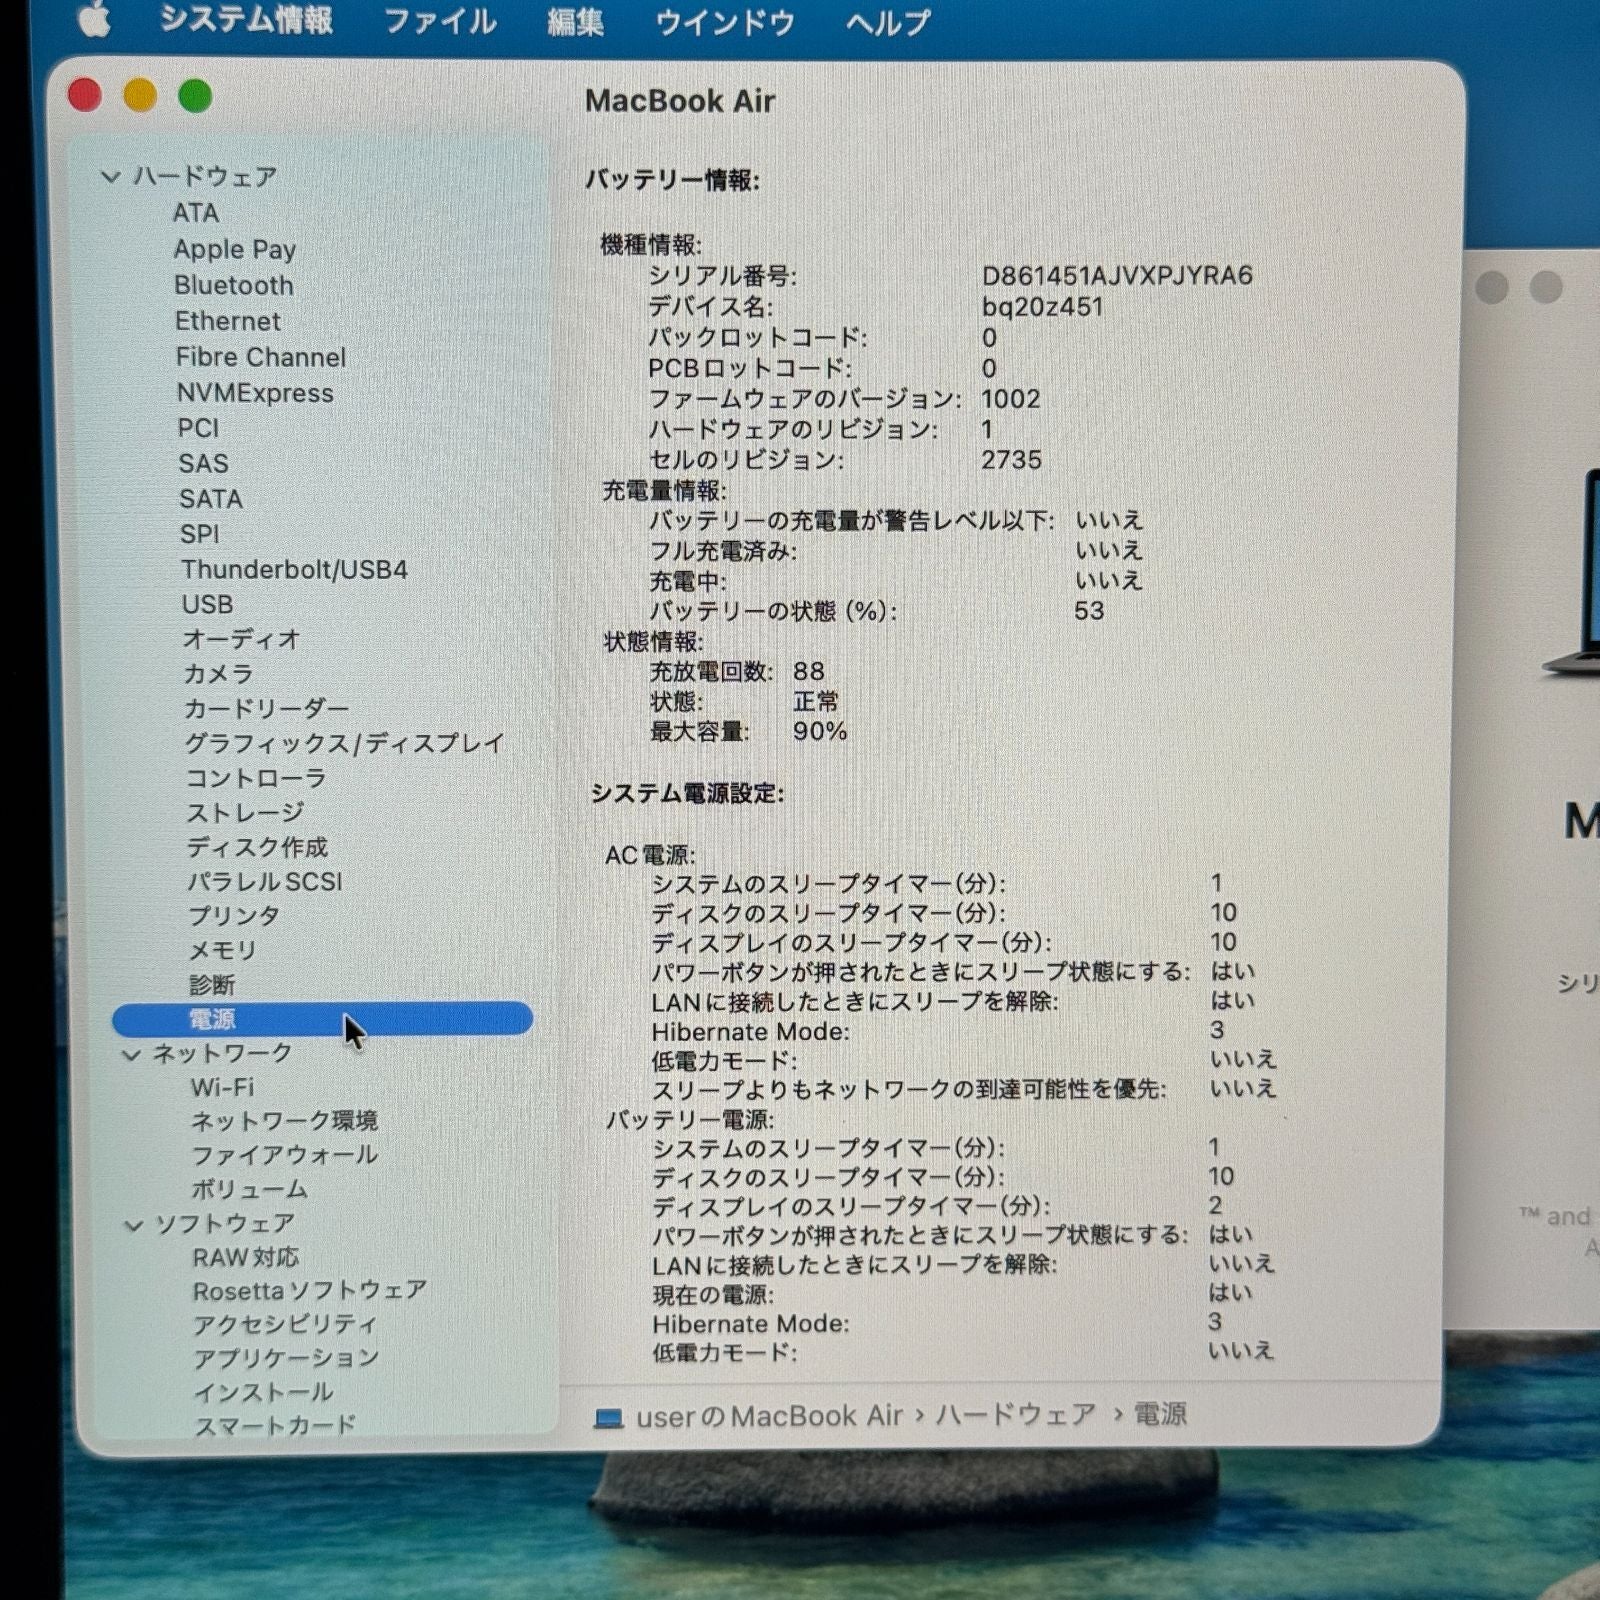
Task: Select Rosettaソフトウェア in the sidebar
Action: (310, 1291)
